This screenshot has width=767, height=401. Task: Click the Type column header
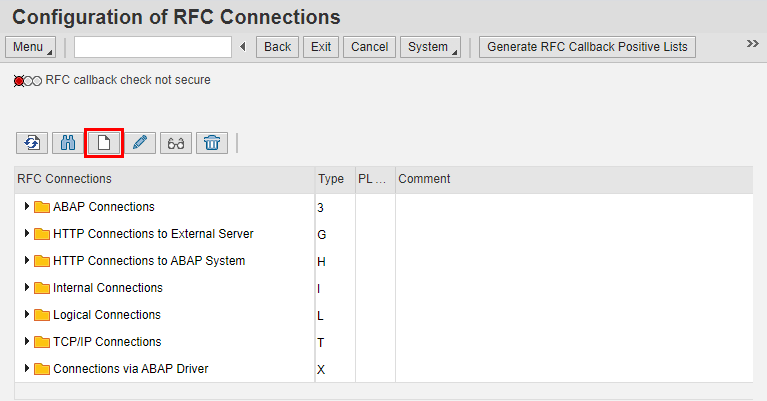coord(331,179)
